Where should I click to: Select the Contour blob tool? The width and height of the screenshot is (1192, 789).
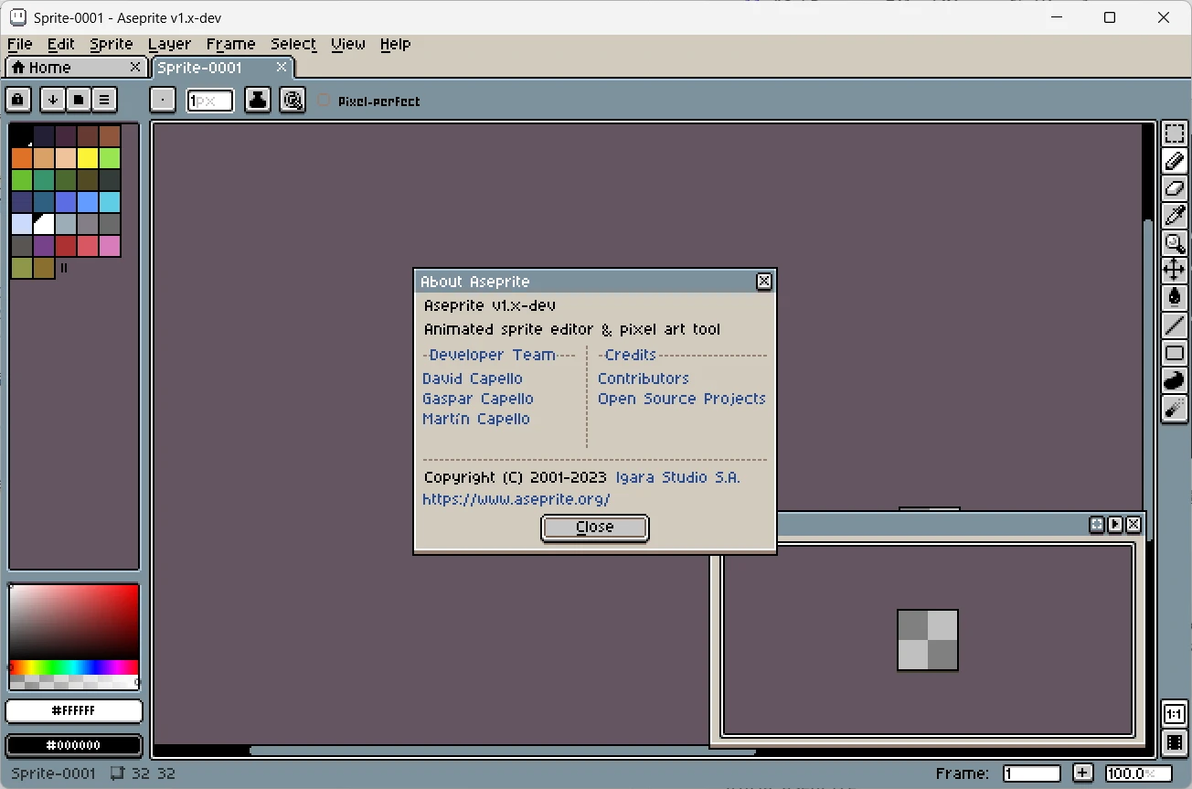coord(1174,380)
